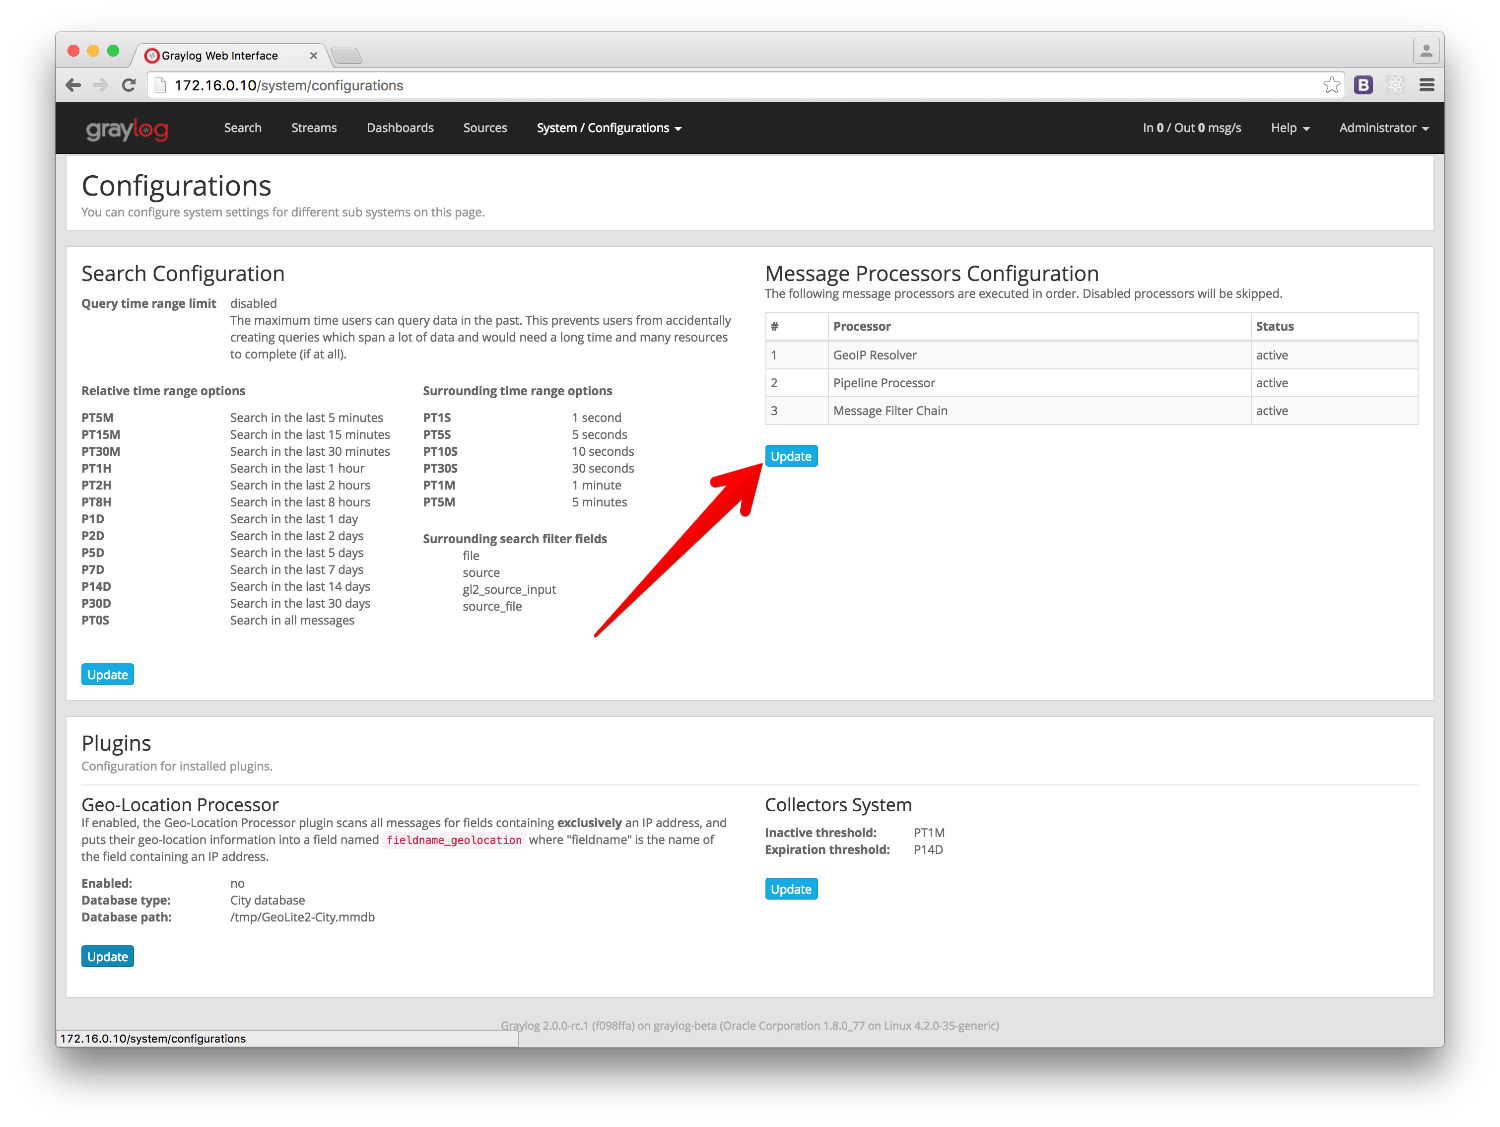The width and height of the screenshot is (1500, 1127).
Task: Click the back navigation arrow
Action: point(73,85)
